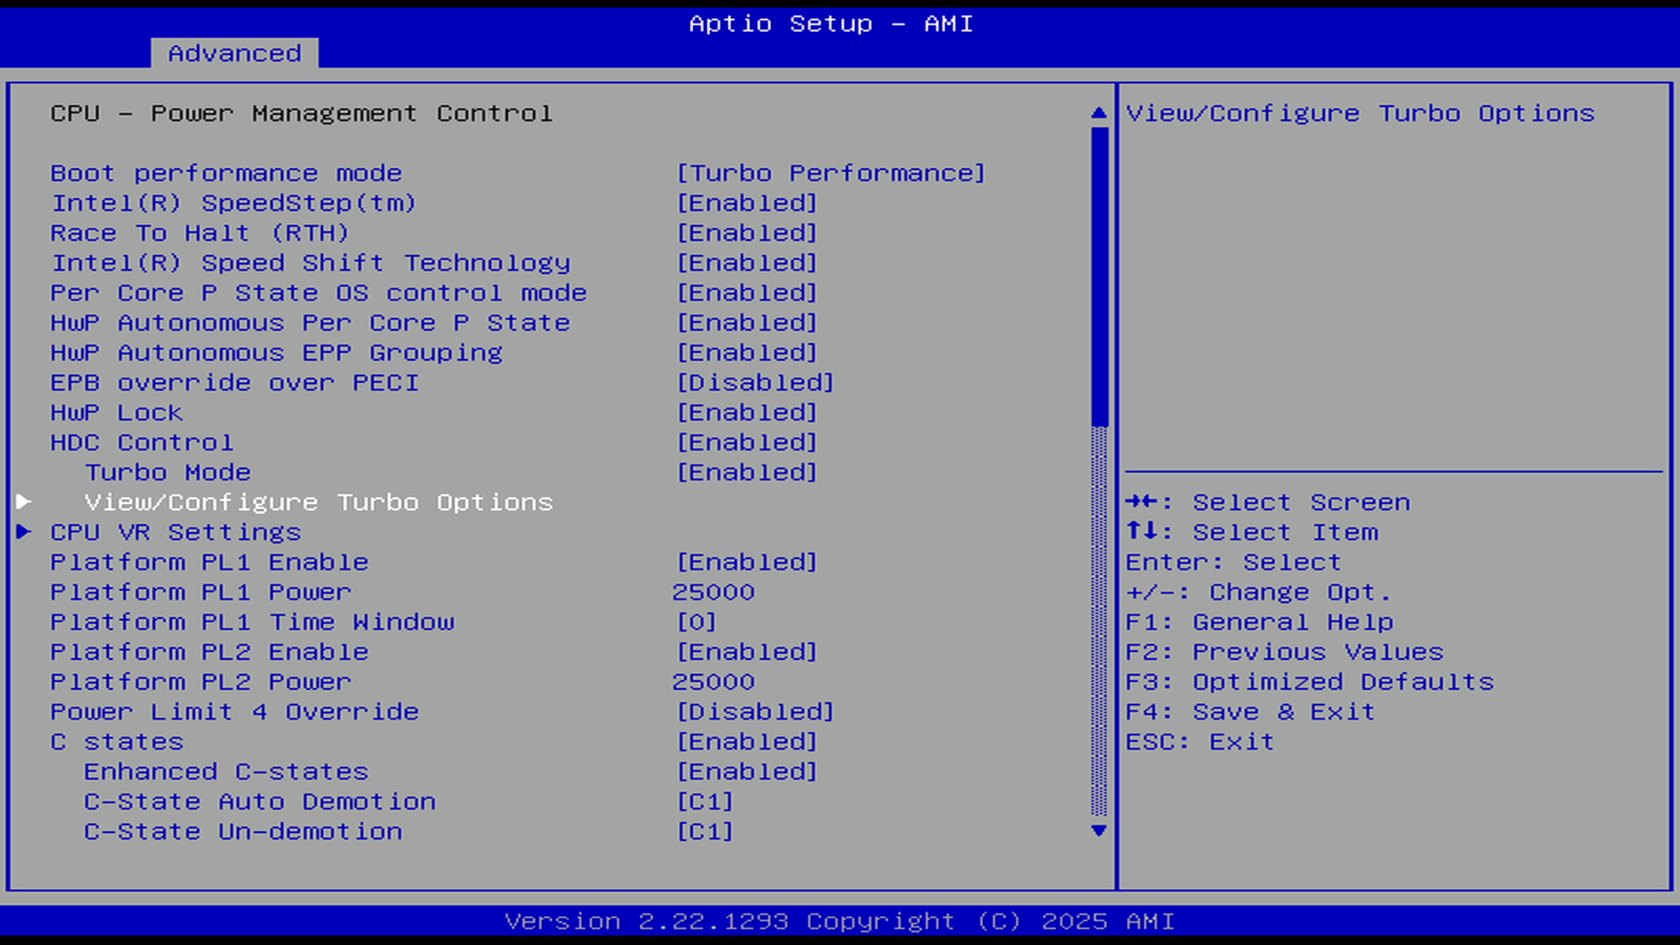Viewport: 1680px width, 945px height.
Task: Select HwP Lock label
Action: [x=116, y=413]
